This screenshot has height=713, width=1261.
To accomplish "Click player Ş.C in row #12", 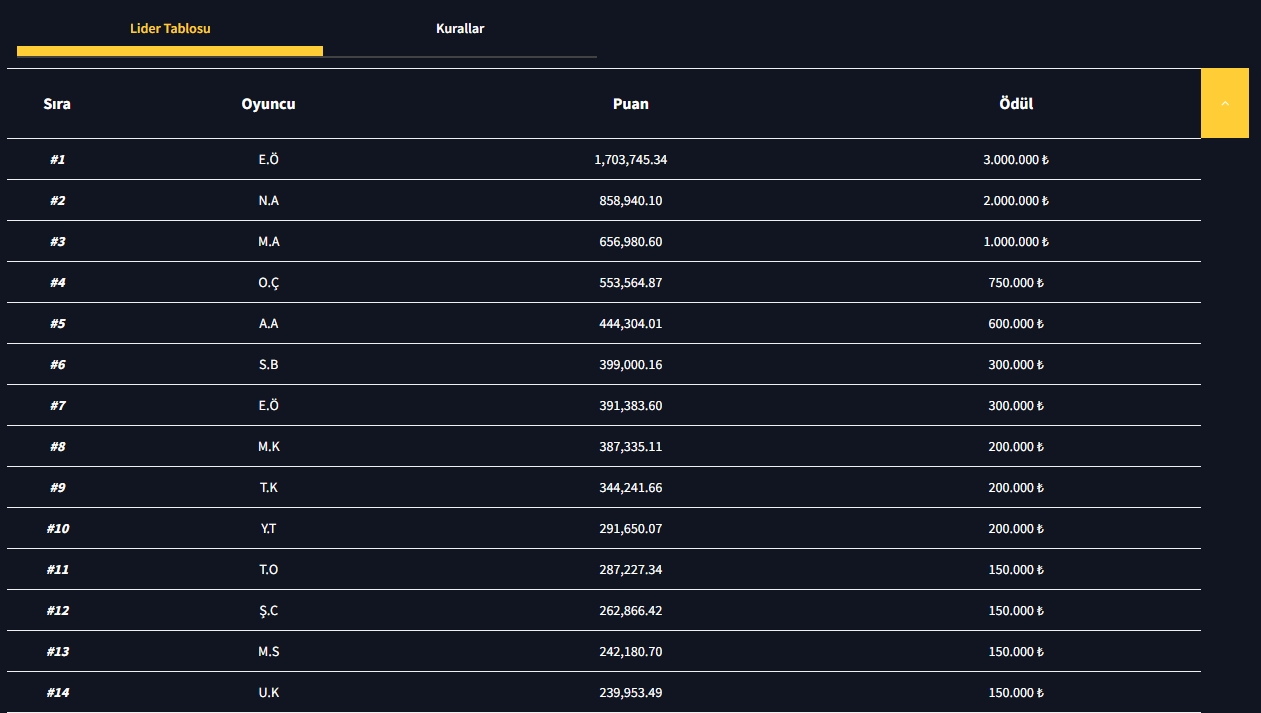I will pyautogui.click(x=268, y=610).
